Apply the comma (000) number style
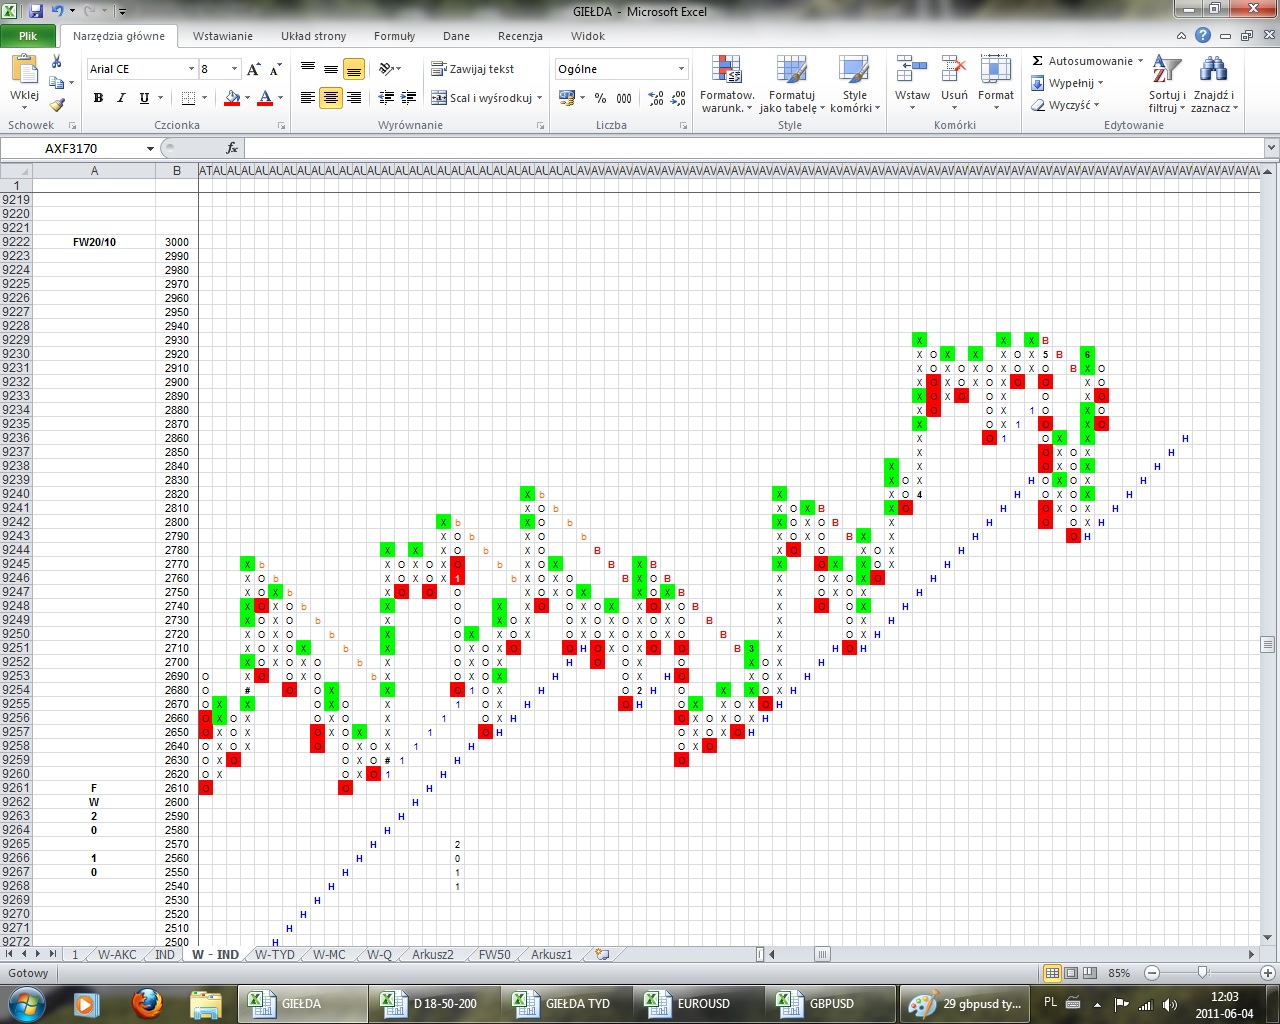1280x1024 pixels. point(624,98)
